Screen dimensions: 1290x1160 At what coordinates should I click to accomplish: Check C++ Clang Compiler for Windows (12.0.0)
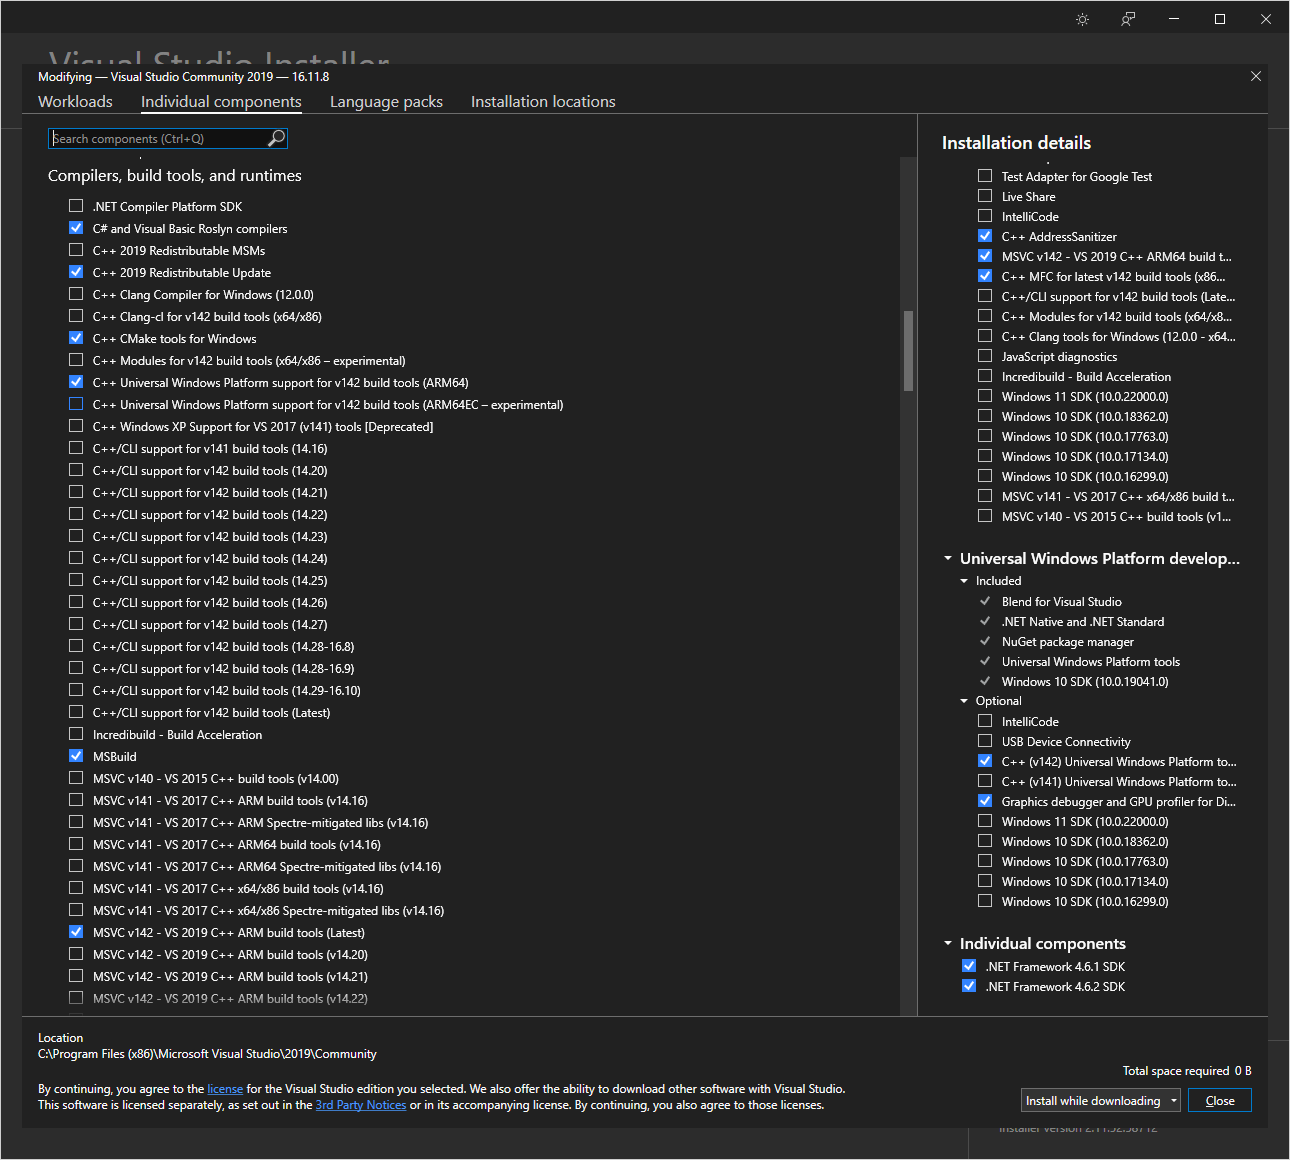(76, 294)
